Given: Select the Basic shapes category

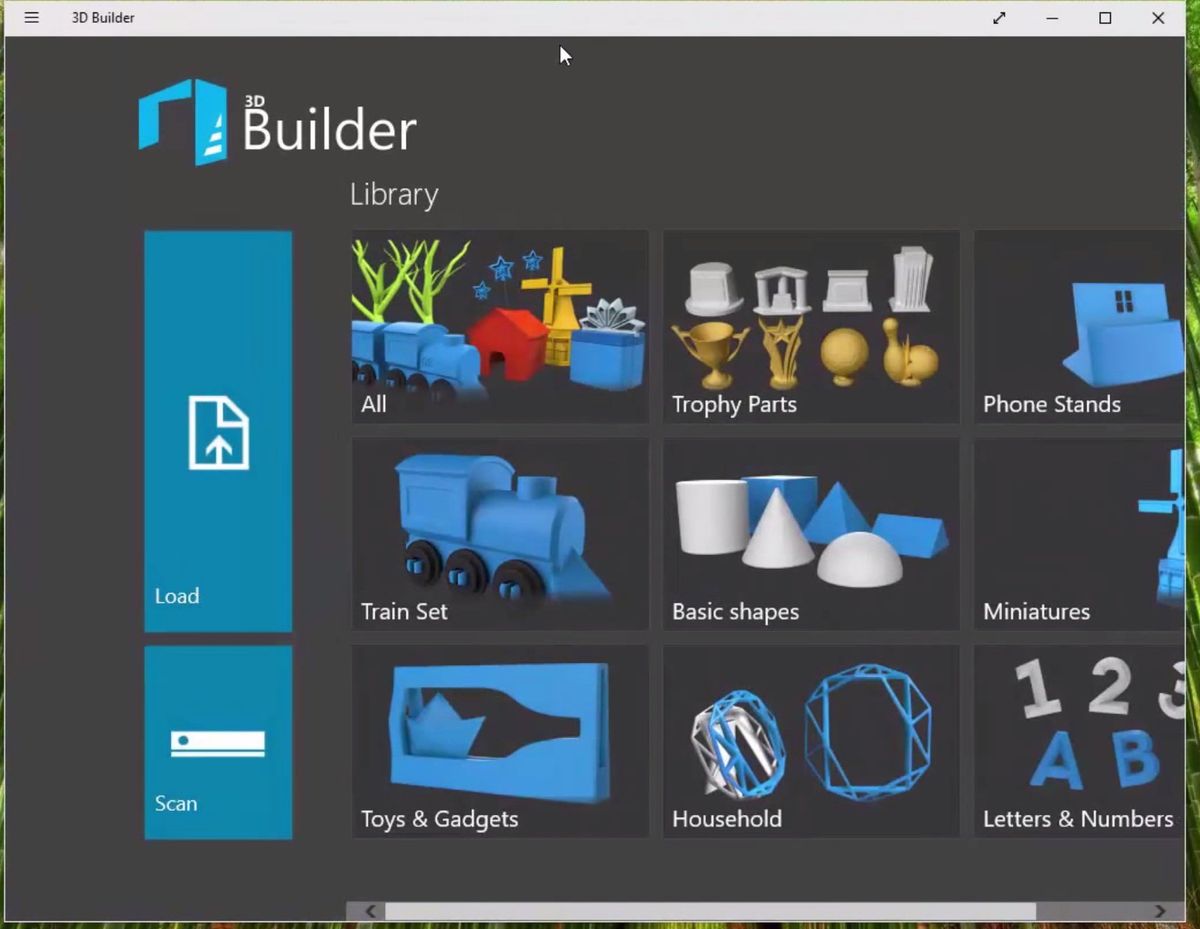Looking at the screenshot, I should [810, 534].
